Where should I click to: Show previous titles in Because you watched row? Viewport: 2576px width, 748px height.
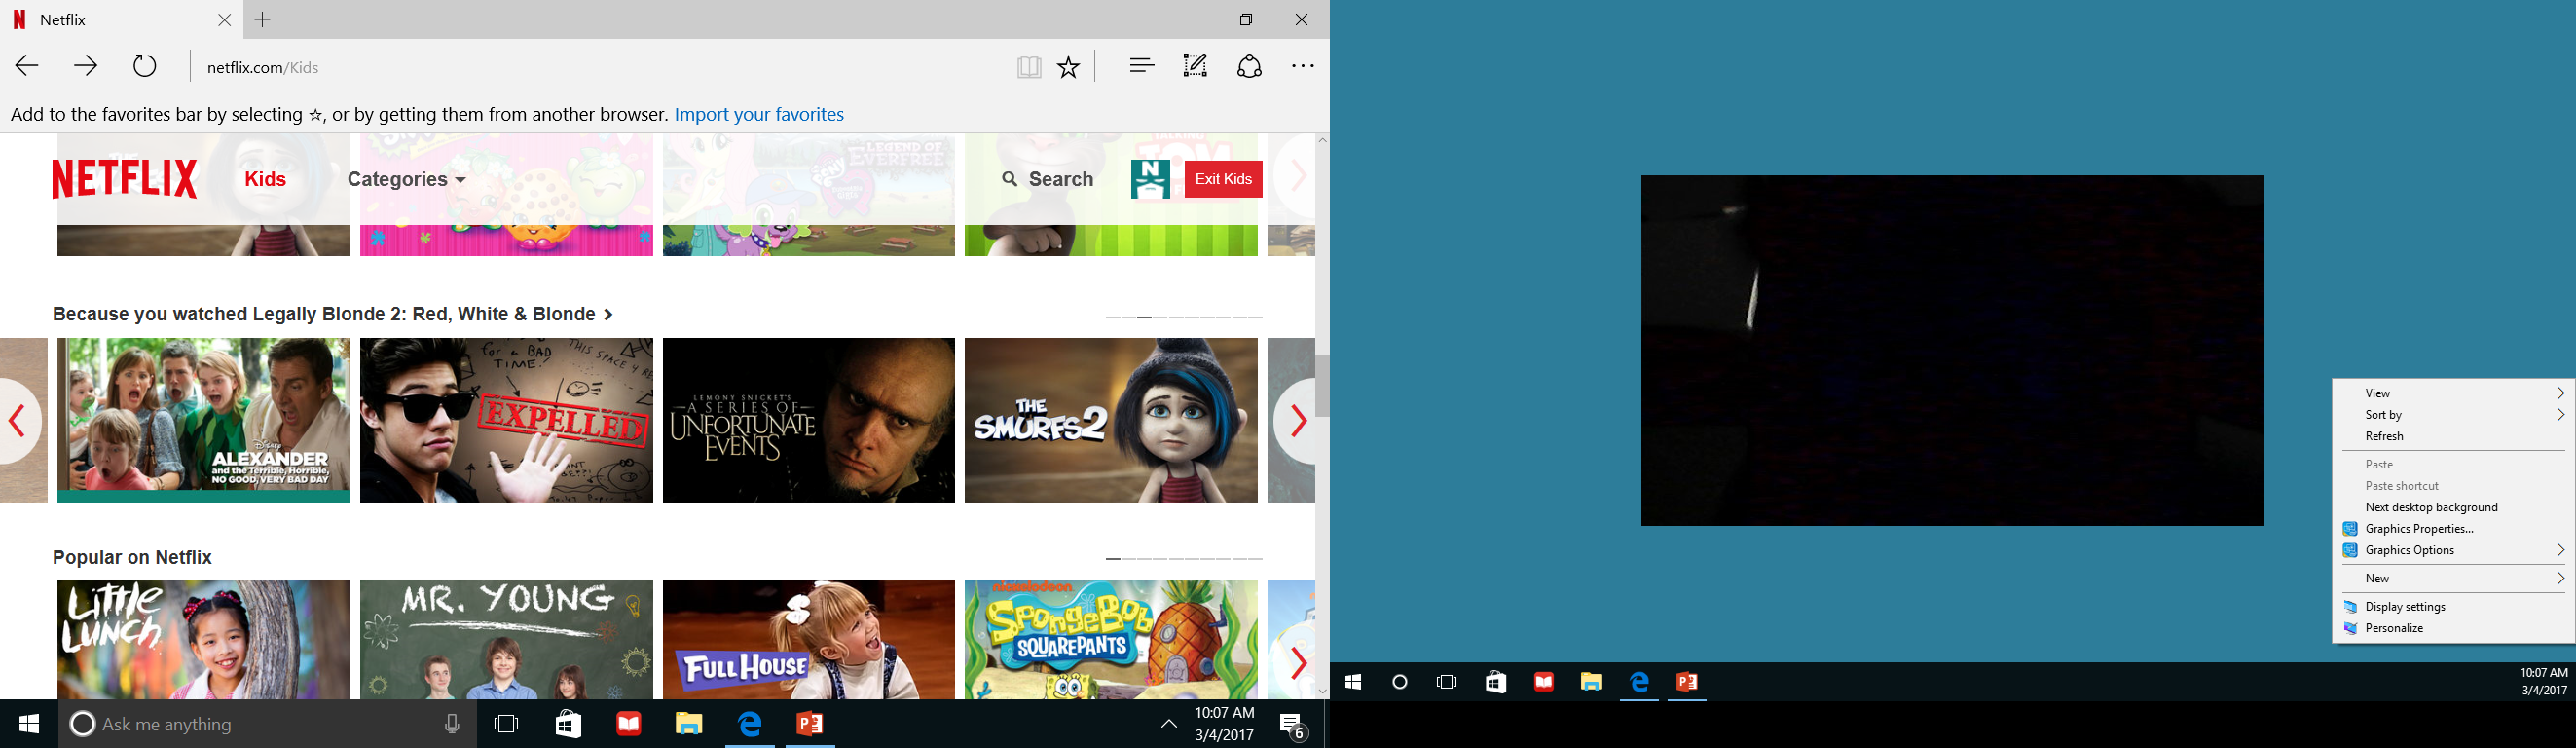[18, 420]
